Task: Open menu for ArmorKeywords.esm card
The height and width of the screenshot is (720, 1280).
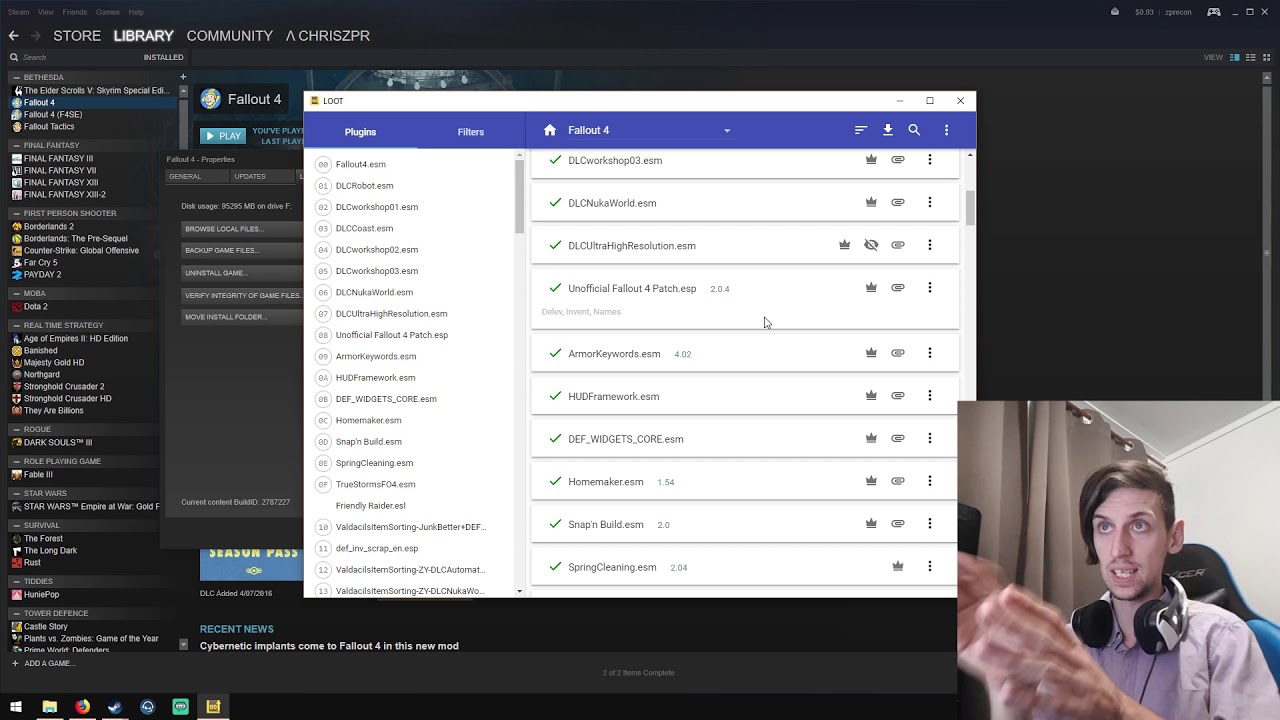Action: 929,353
